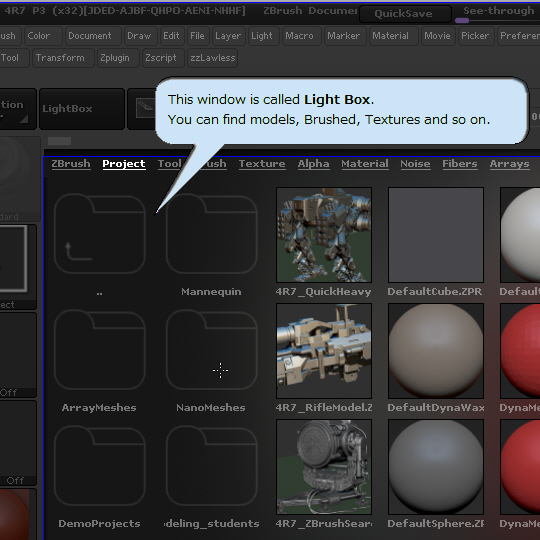Switch to the Tool tab in LightBox
The height and width of the screenshot is (540, 540).
click(169, 164)
